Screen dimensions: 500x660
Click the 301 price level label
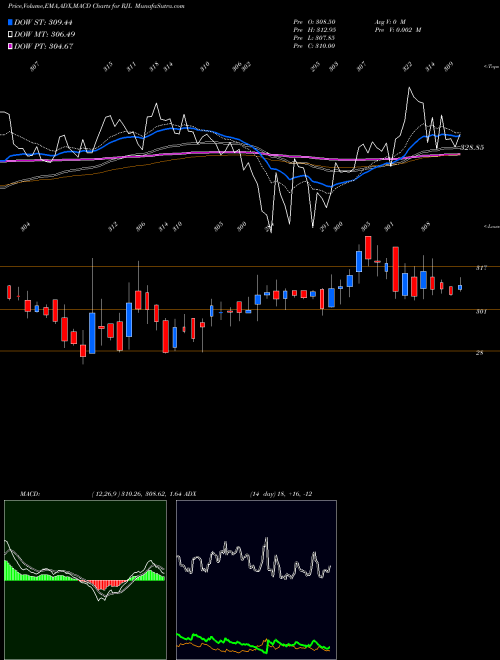pyautogui.click(x=481, y=311)
